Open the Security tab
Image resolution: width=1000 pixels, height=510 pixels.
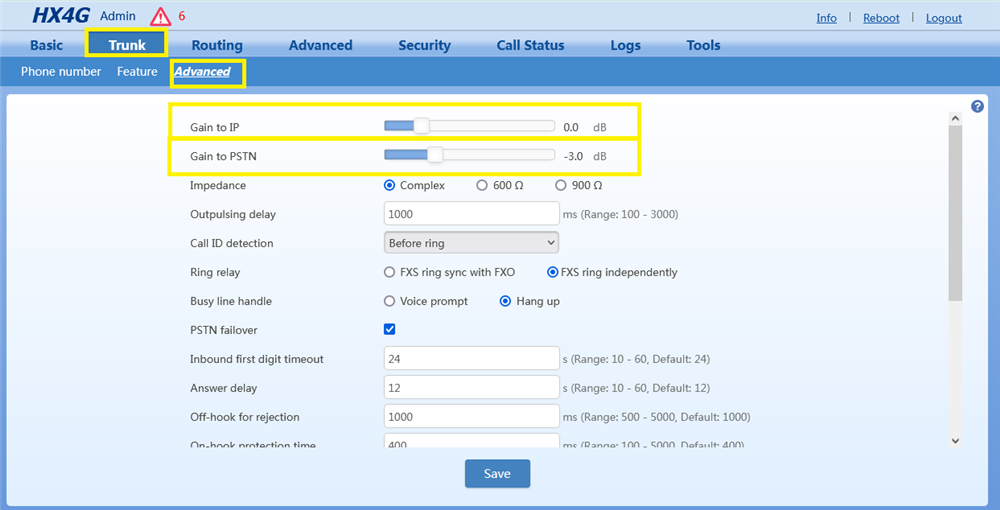pos(424,45)
